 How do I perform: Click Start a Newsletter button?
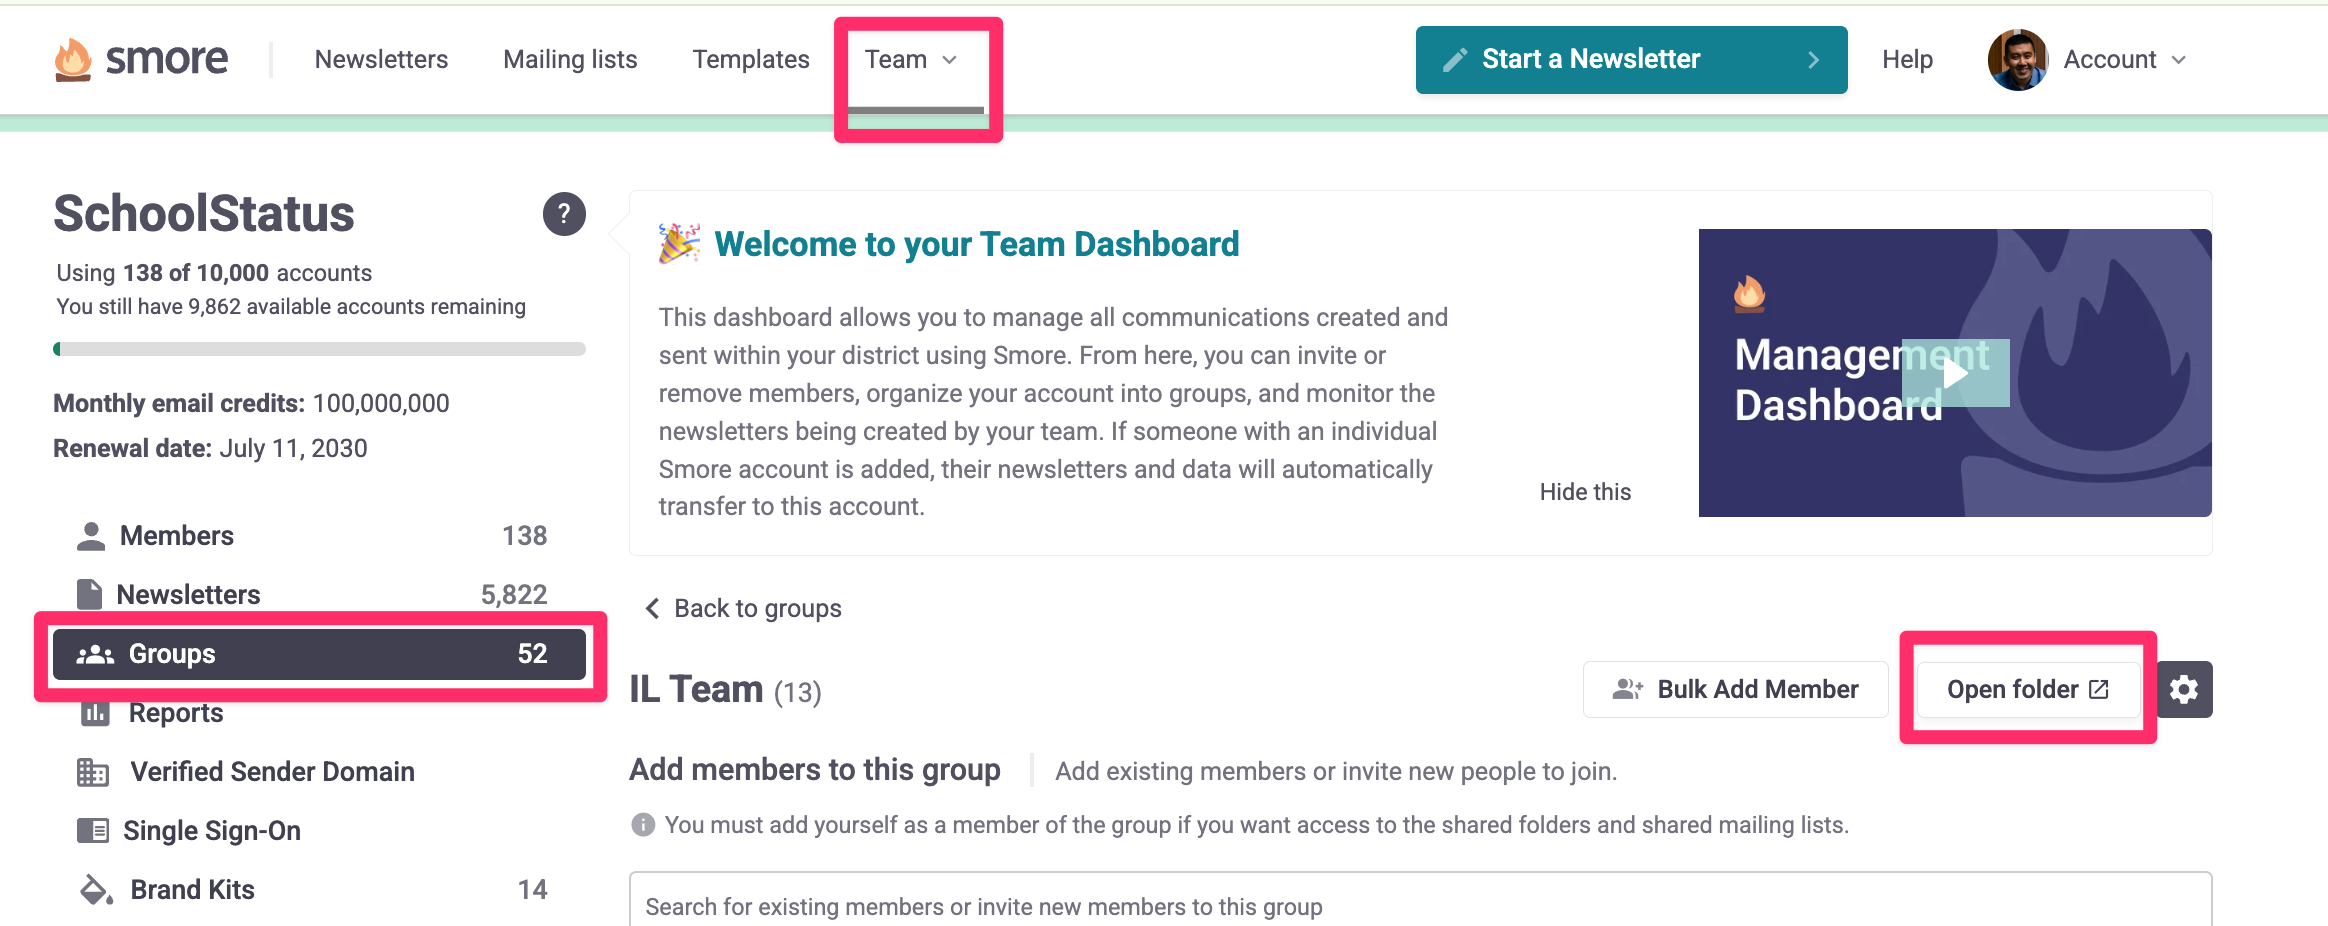coord(1630,60)
